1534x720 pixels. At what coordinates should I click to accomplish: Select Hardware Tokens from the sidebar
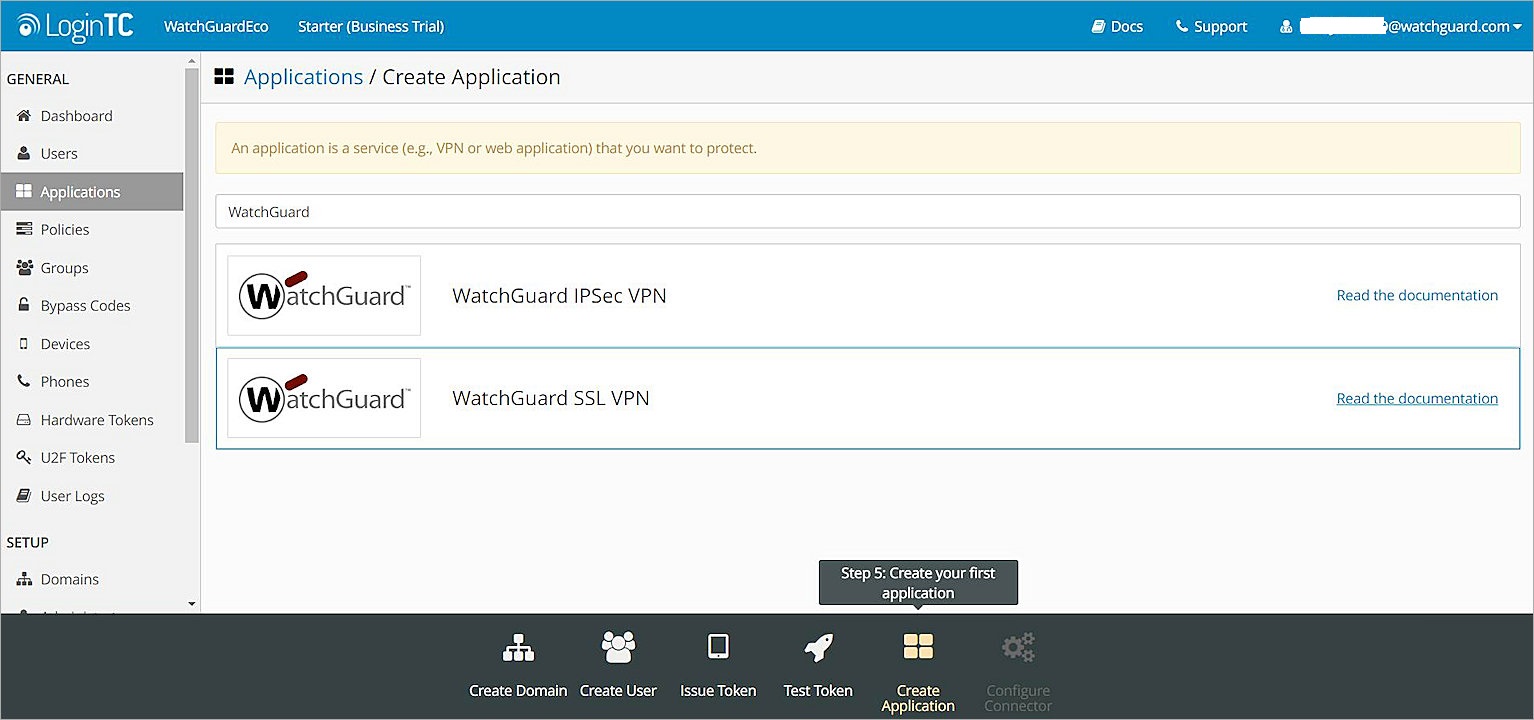click(x=96, y=419)
